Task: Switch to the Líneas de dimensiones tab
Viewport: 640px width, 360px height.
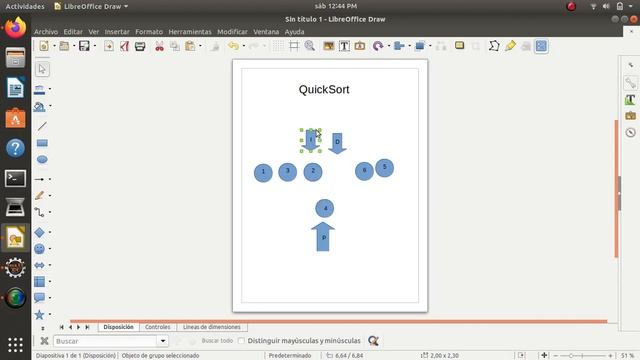Action: tap(211, 327)
